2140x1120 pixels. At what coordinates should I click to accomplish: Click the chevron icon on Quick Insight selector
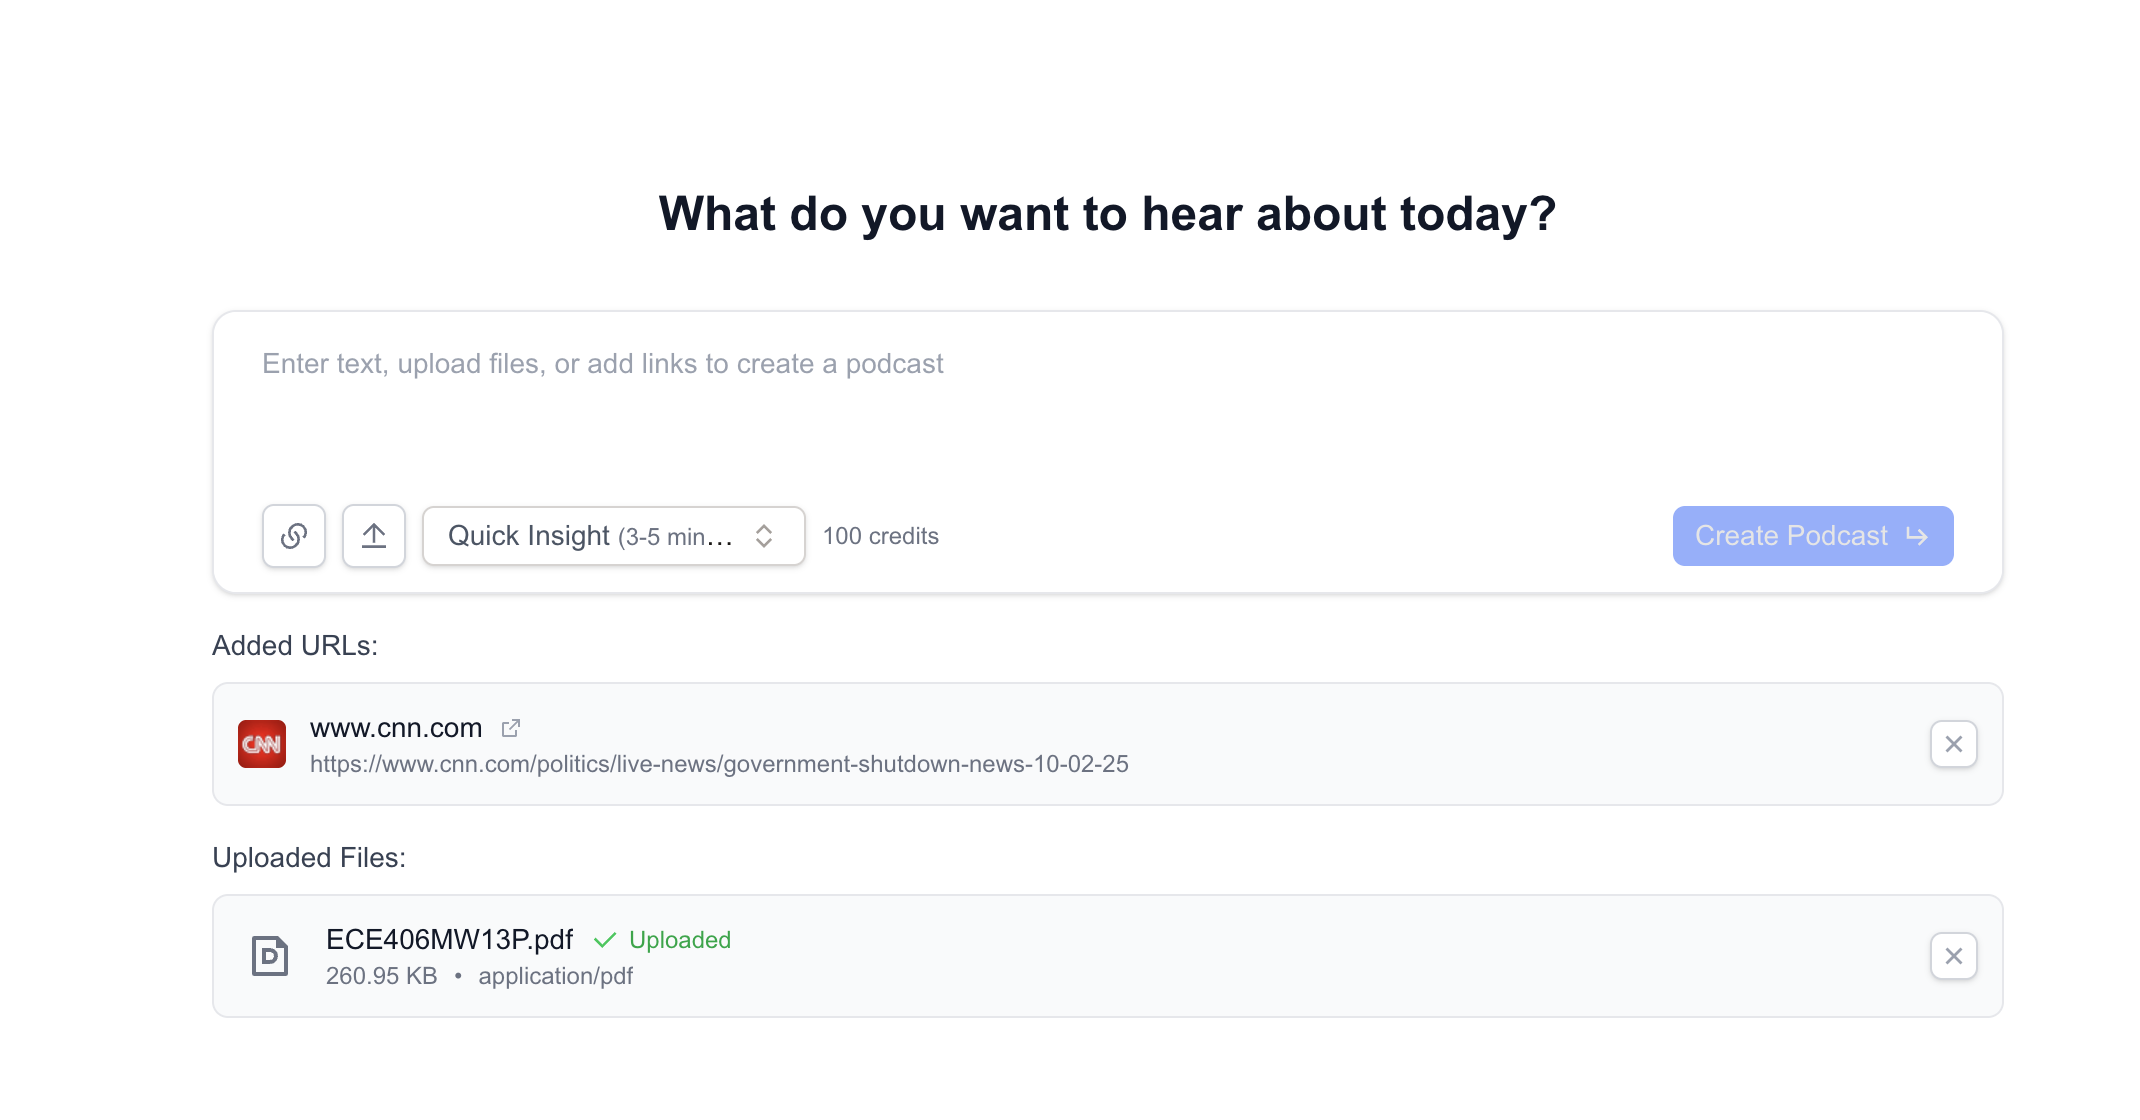(763, 536)
